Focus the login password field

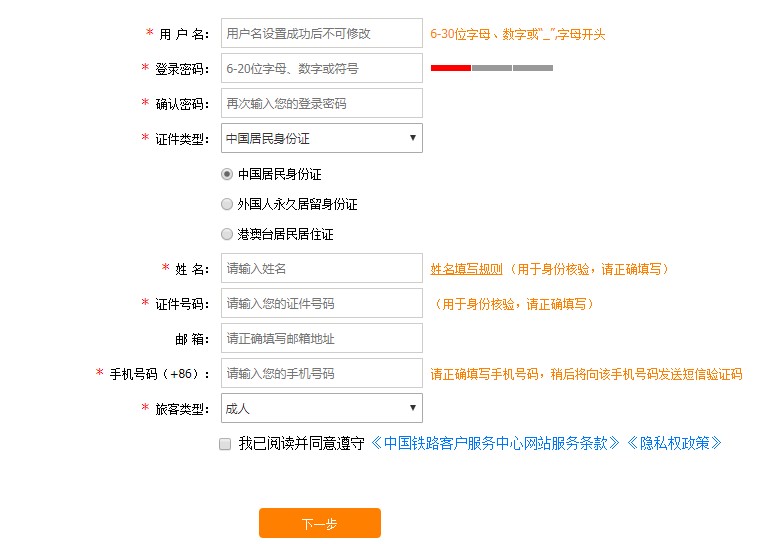(x=321, y=68)
